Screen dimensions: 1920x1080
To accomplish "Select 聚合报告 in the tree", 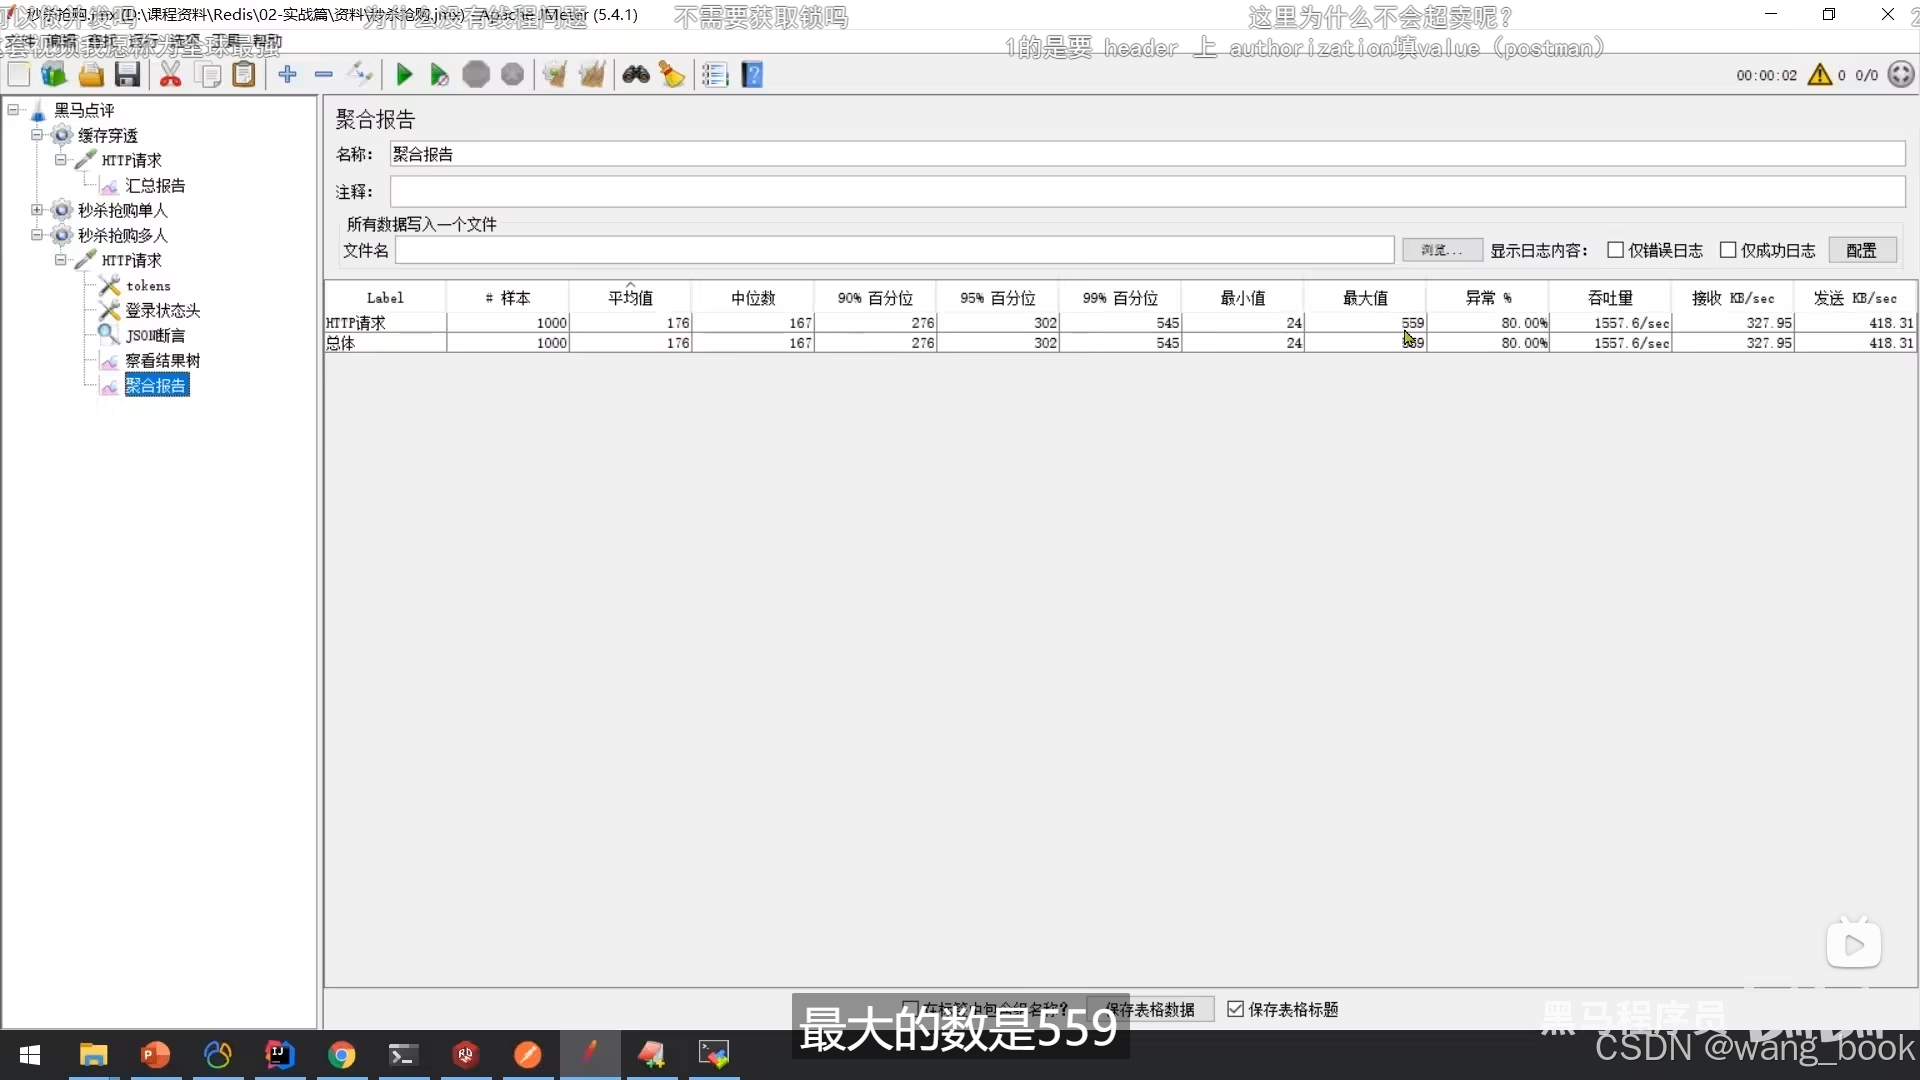I will [156, 385].
